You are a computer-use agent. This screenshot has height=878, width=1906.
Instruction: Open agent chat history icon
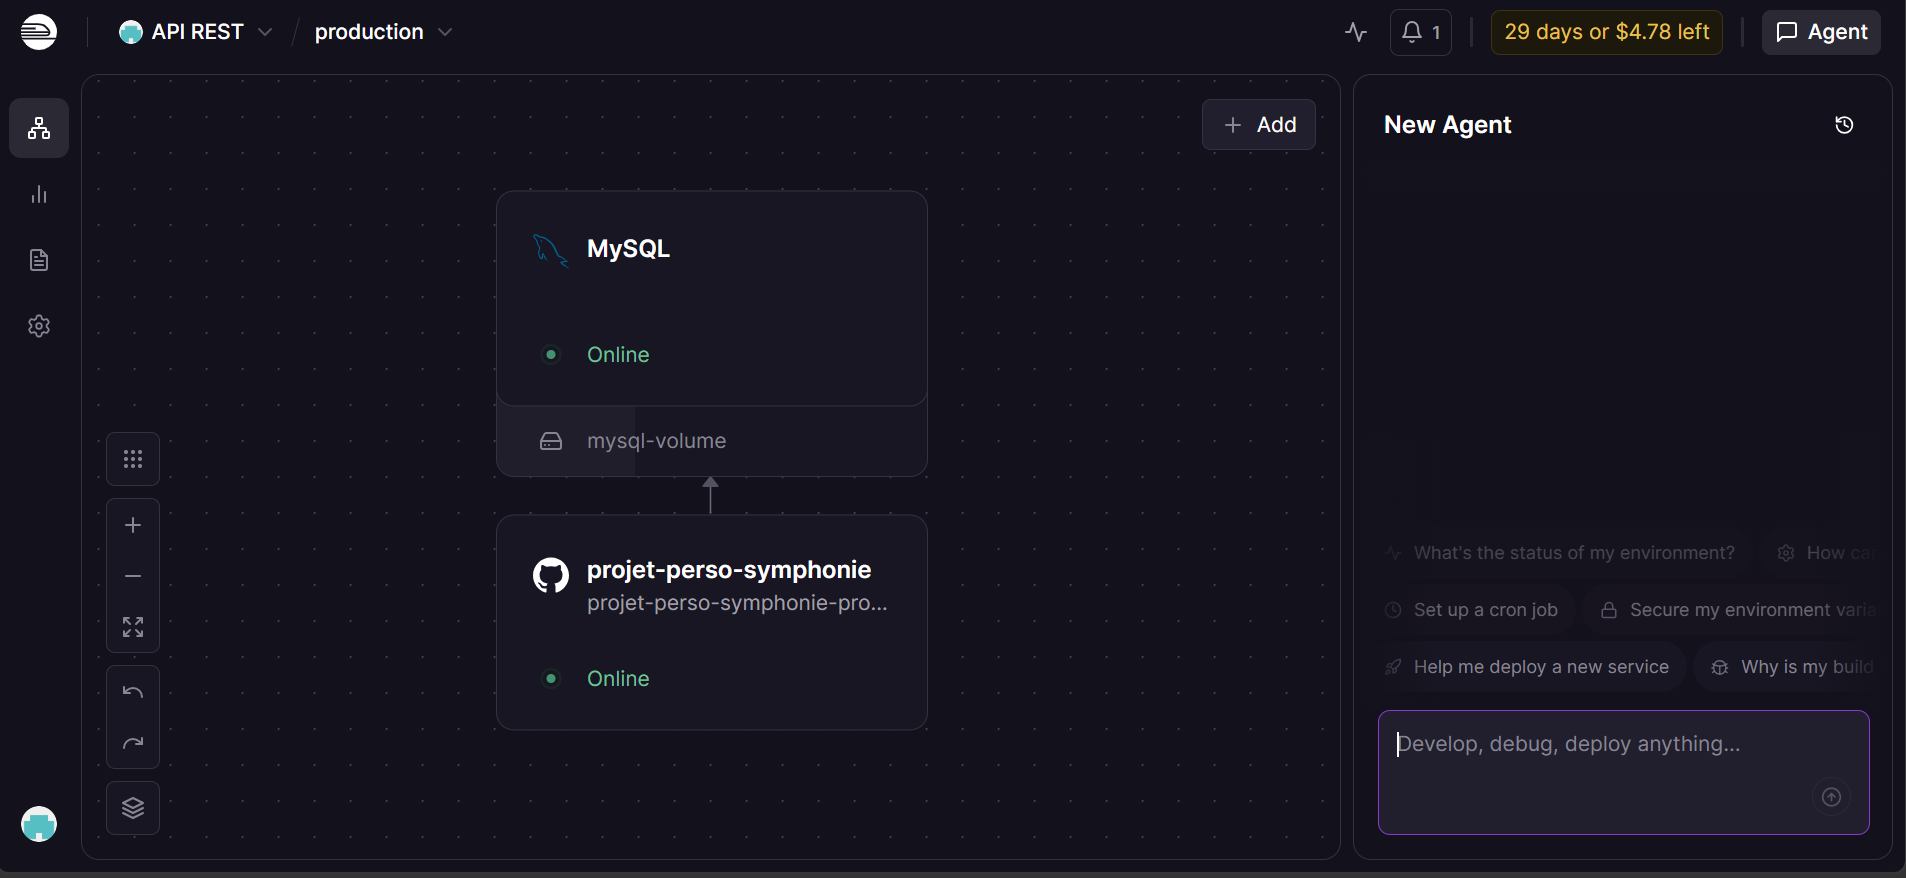click(x=1844, y=125)
